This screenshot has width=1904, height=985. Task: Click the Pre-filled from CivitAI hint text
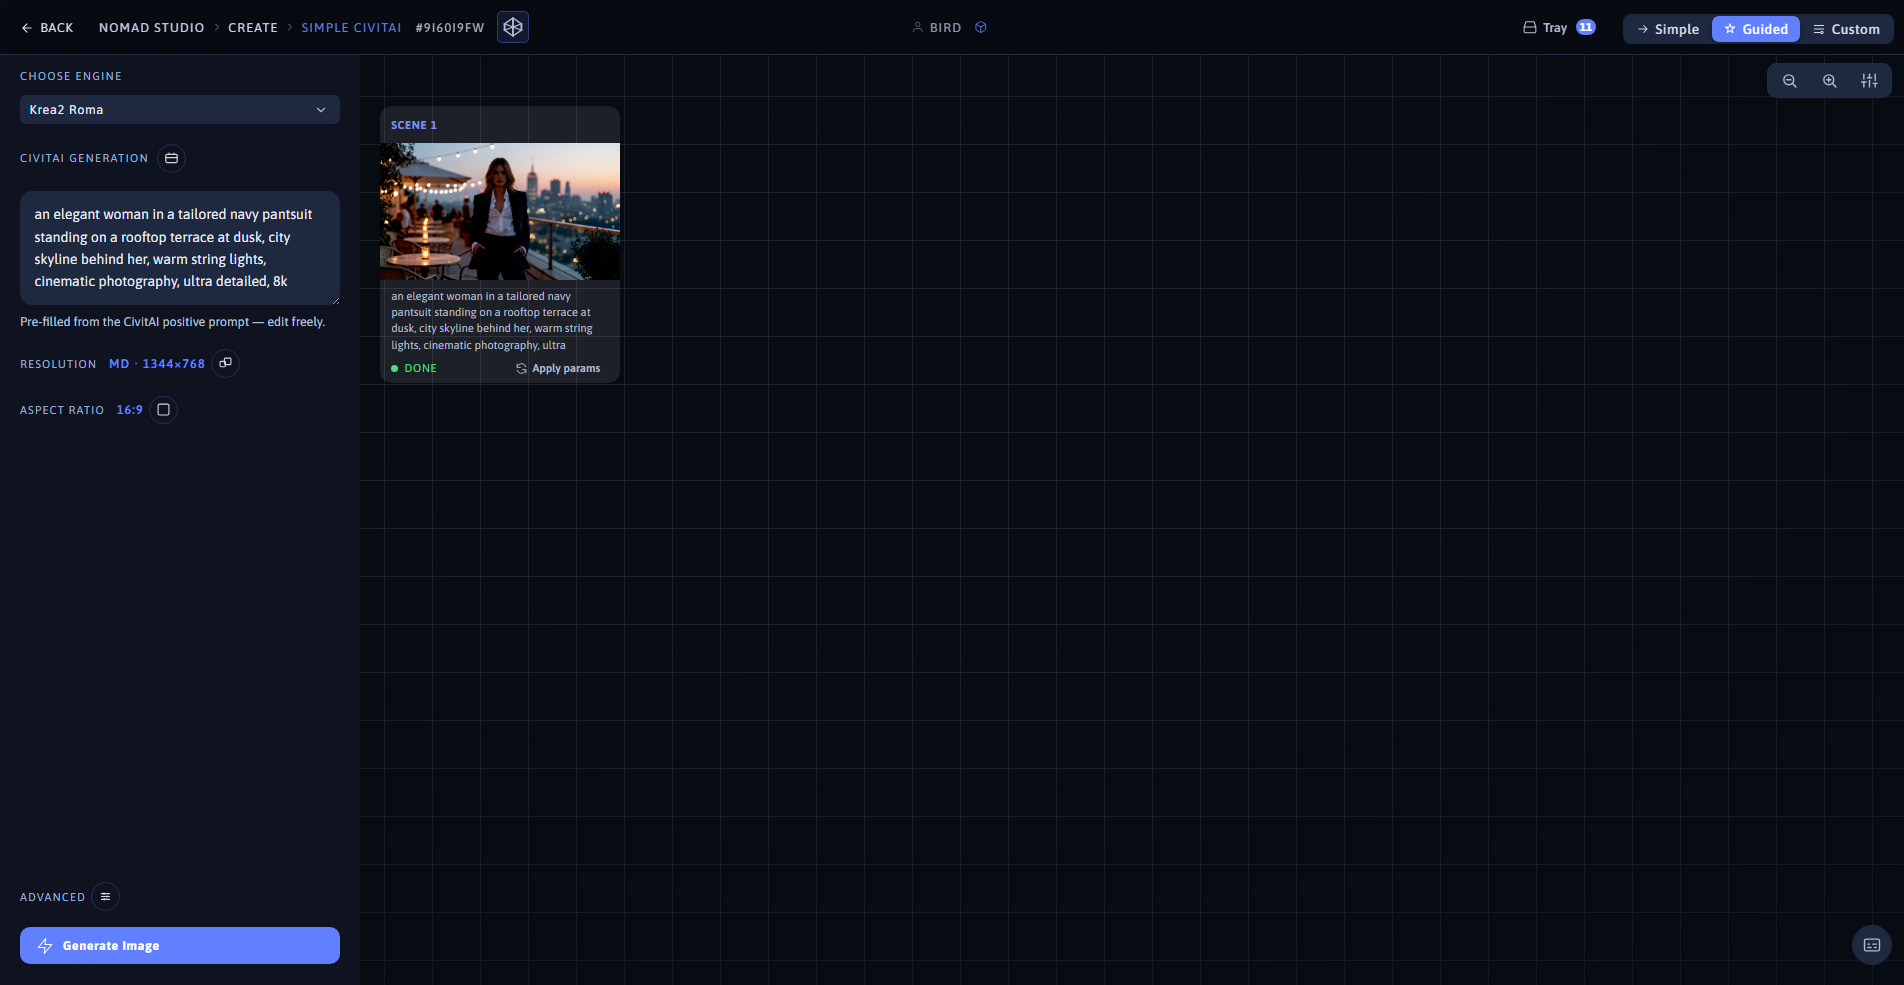tap(173, 322)
